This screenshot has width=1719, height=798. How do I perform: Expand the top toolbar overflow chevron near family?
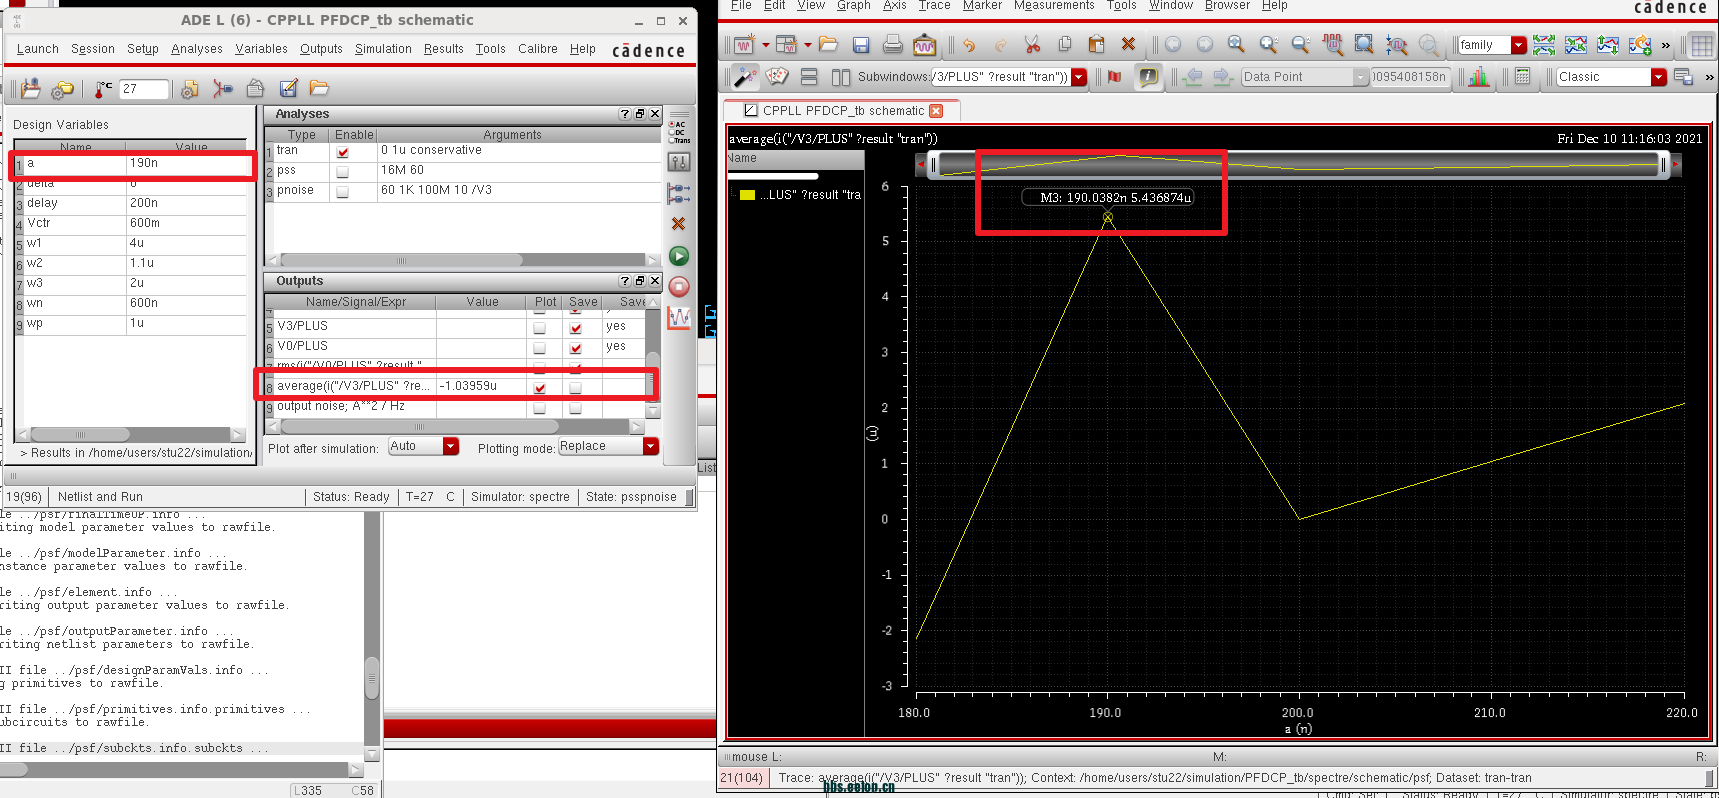pyautogui.click(x=1666, y=45)
